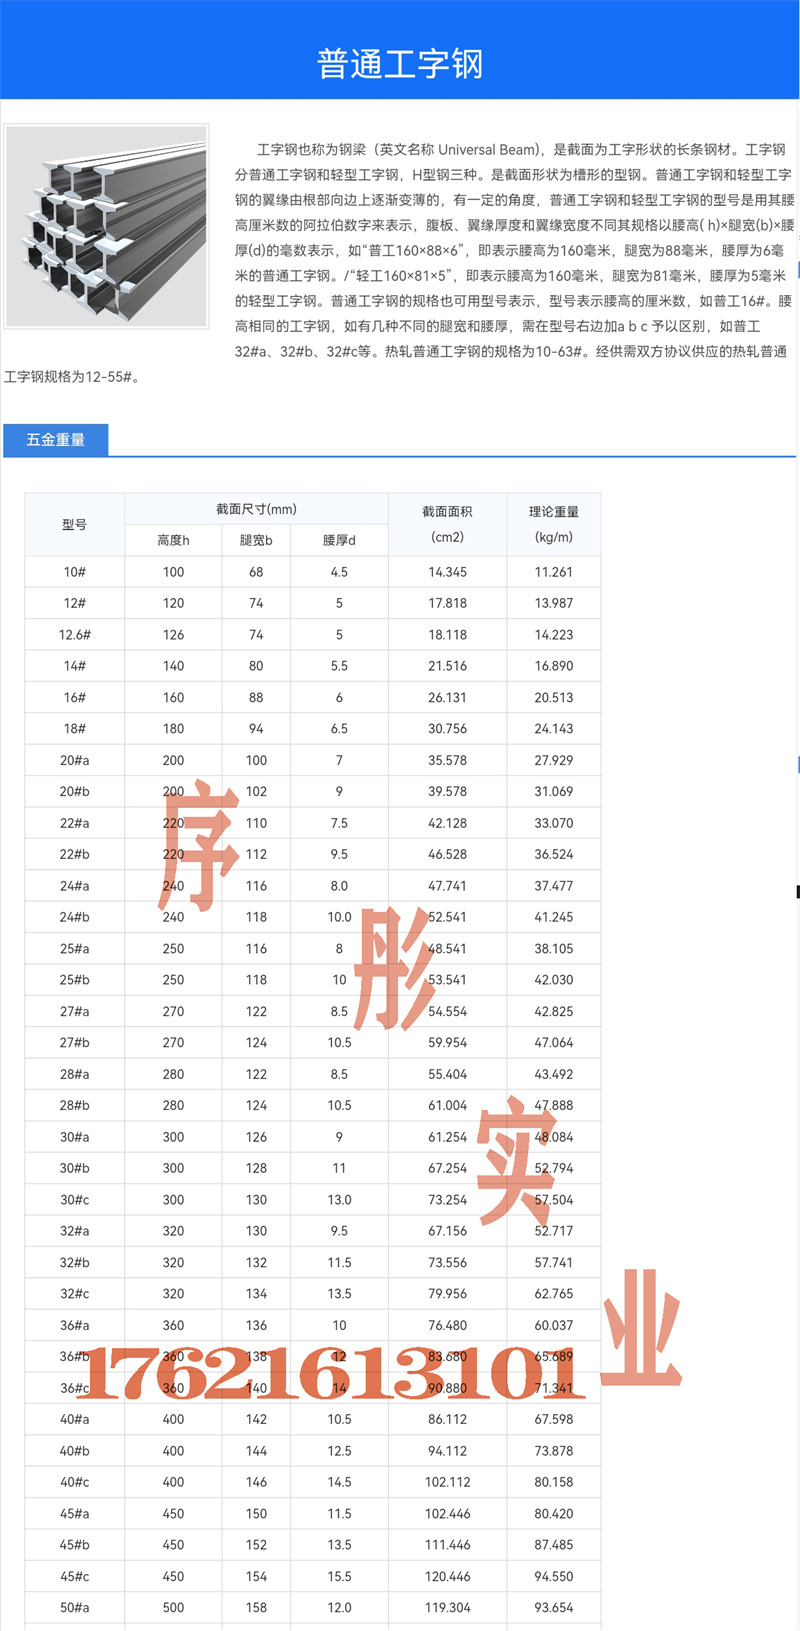
Task: Click the area value 17.818
Action: point(447,603)
